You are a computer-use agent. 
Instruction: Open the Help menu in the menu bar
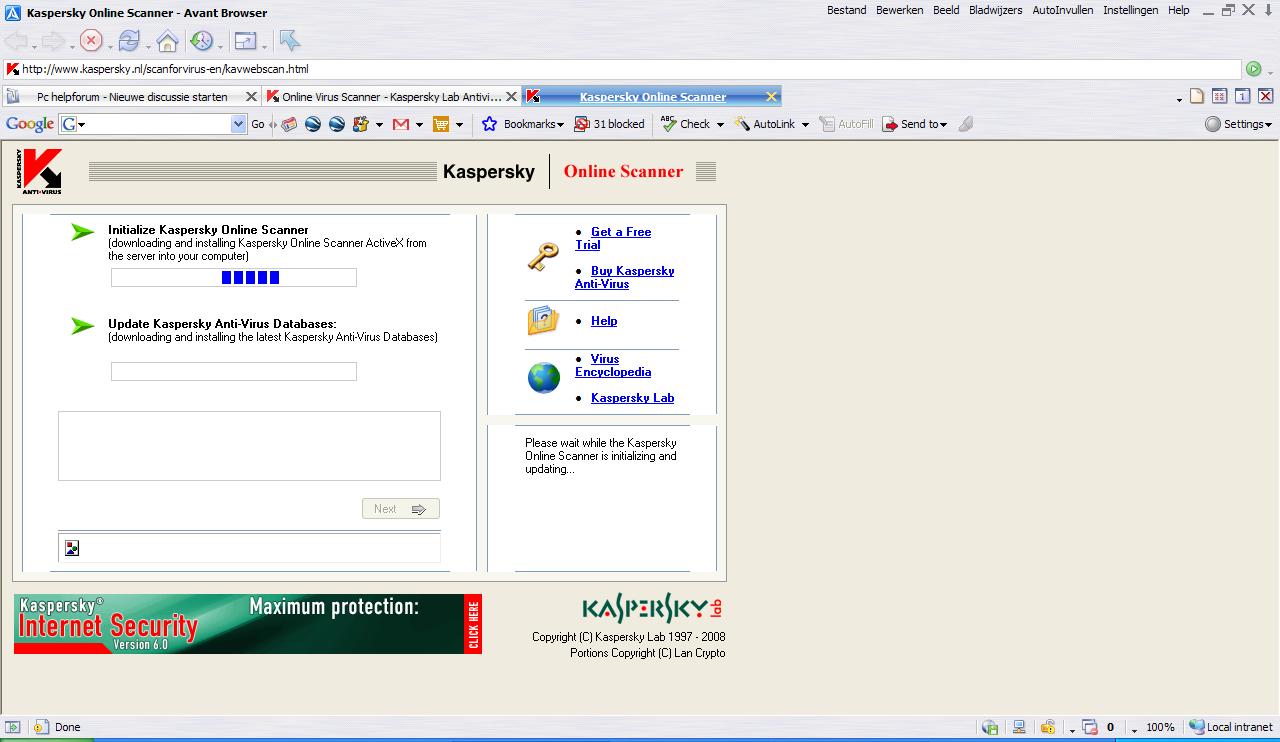(x=1179, y=10)
